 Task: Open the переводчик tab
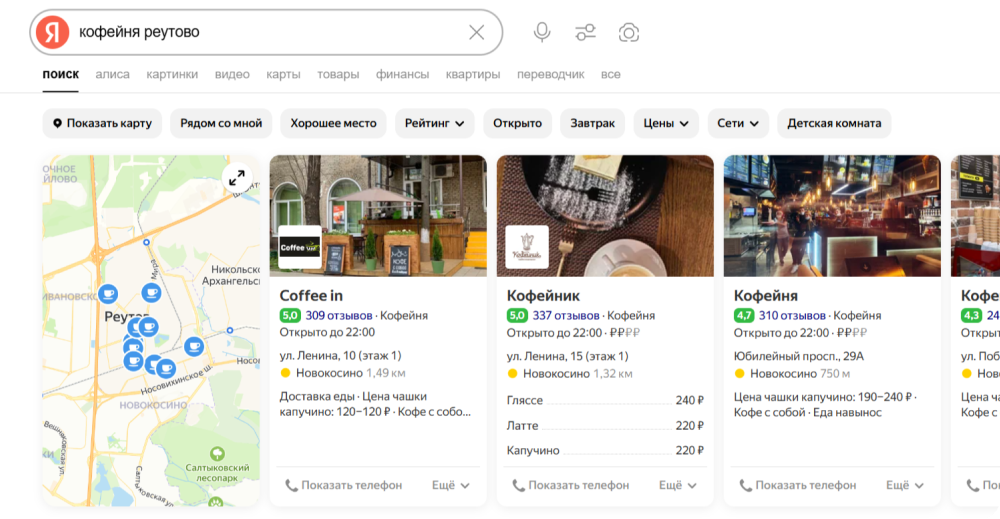[x=550, y=75]
